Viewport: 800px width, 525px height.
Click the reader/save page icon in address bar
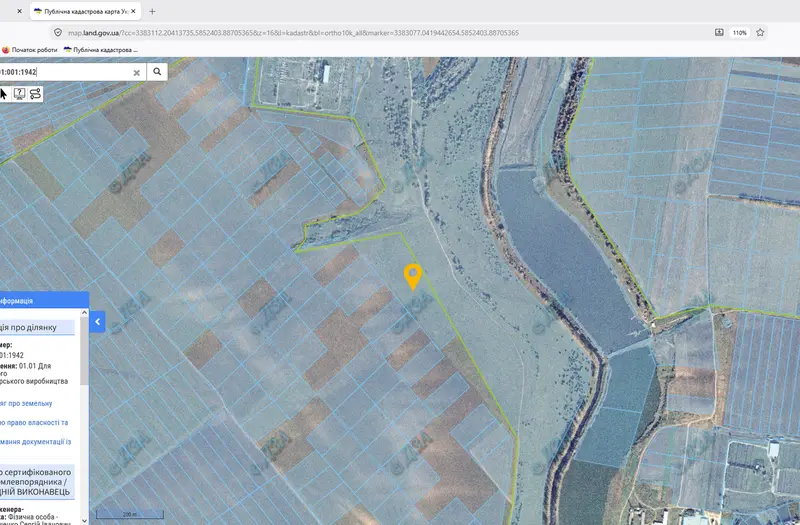click(x=719, y=33)
